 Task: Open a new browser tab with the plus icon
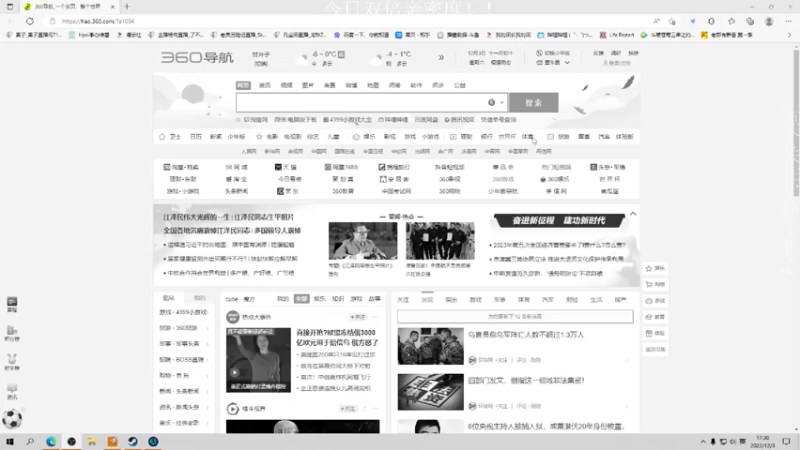[x=127, y=7]
